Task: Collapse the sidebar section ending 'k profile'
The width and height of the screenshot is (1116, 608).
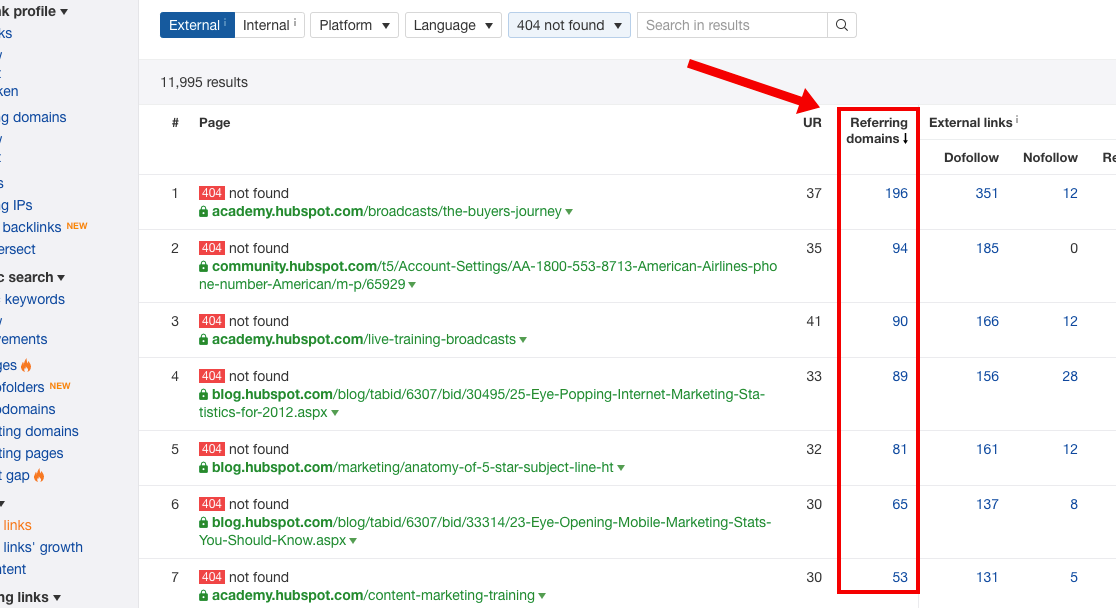Action: (34, 11)
